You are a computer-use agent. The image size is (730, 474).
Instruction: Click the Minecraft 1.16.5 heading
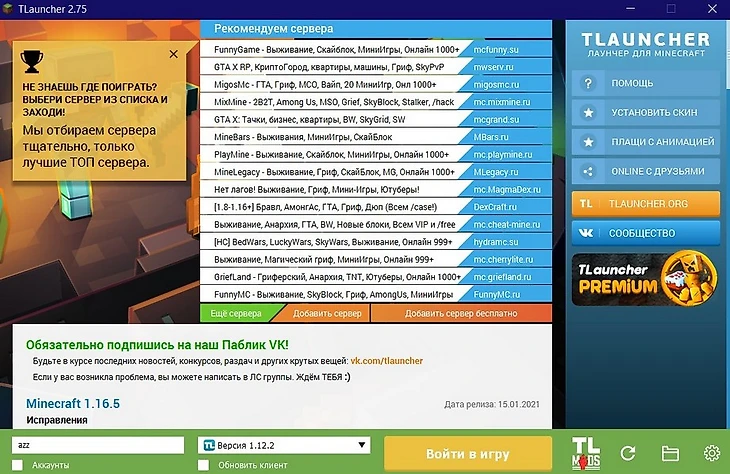[x=73, y=403]
